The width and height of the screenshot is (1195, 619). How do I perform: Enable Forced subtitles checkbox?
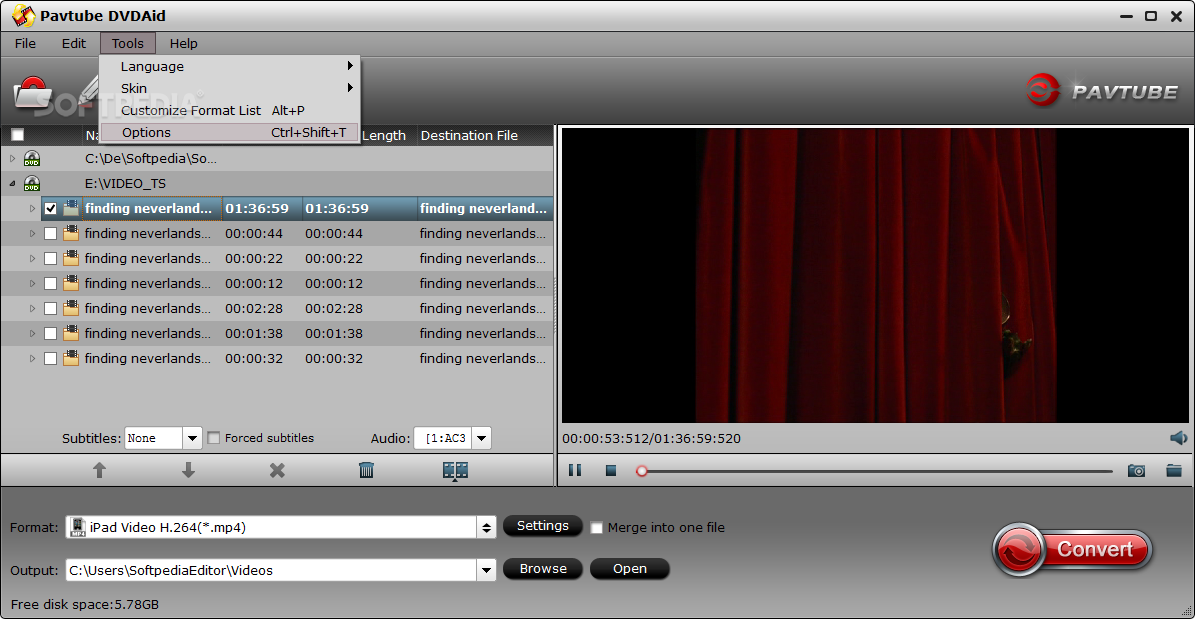click(x=214, y=438)
